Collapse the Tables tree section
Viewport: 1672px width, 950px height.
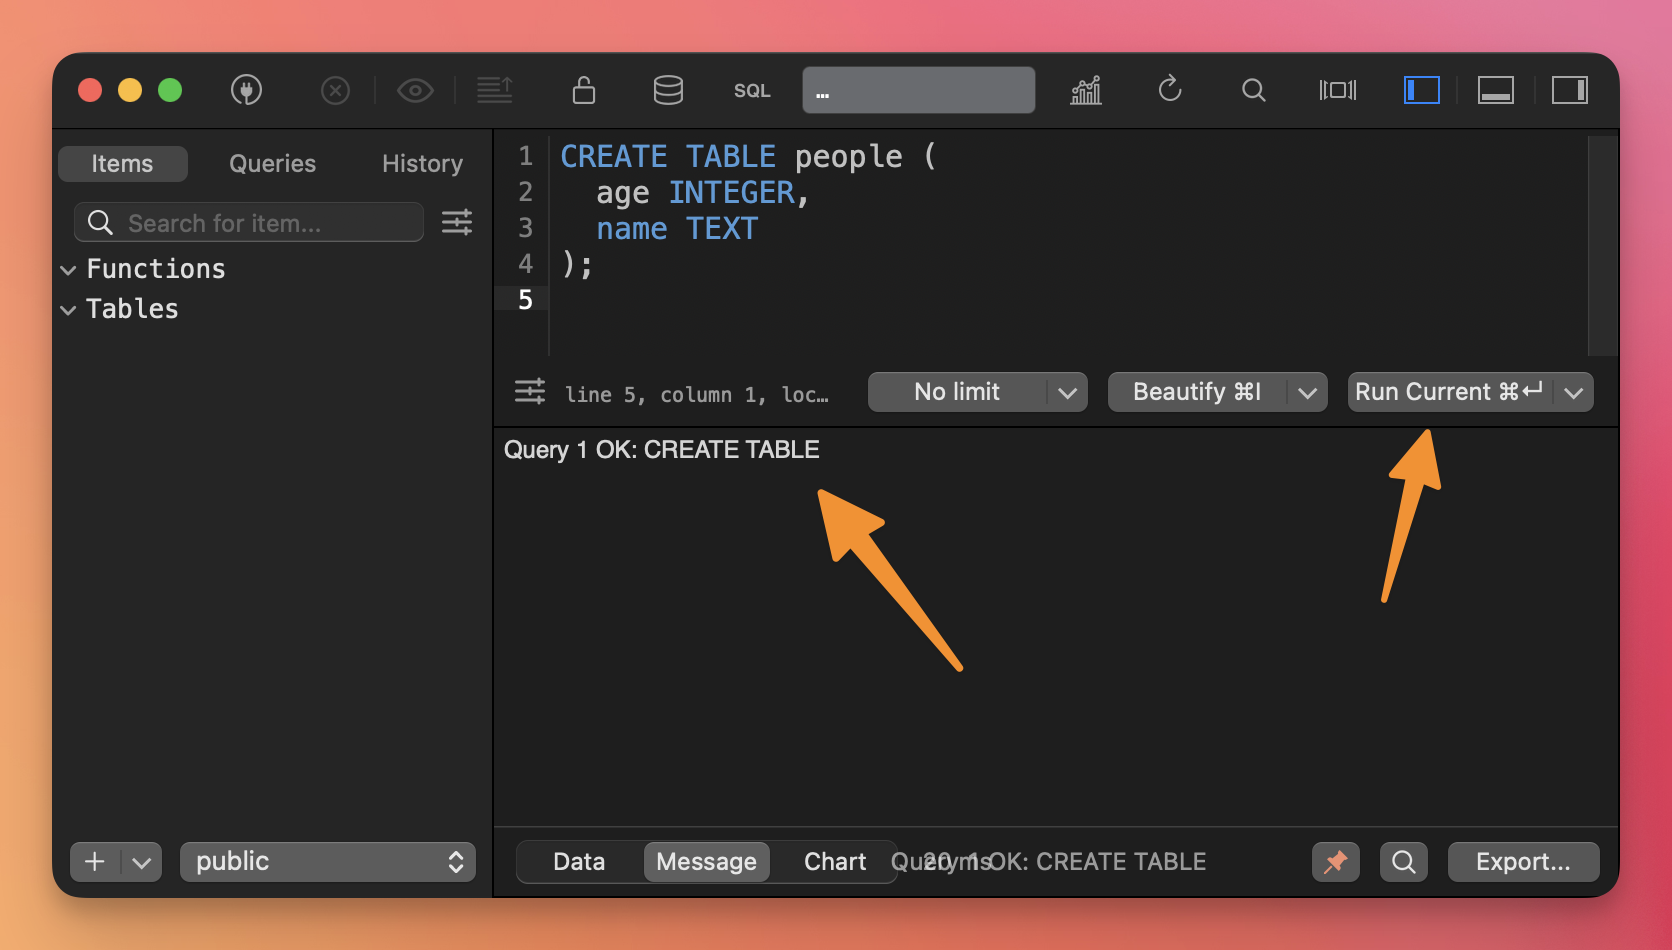click(69, 310)
